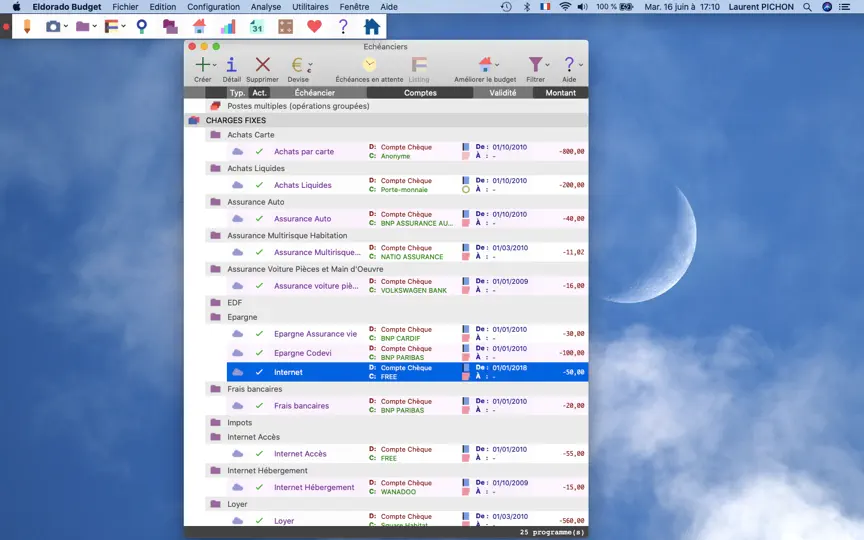Expand the Améliorer le budget dropdown

pos(497,65)
